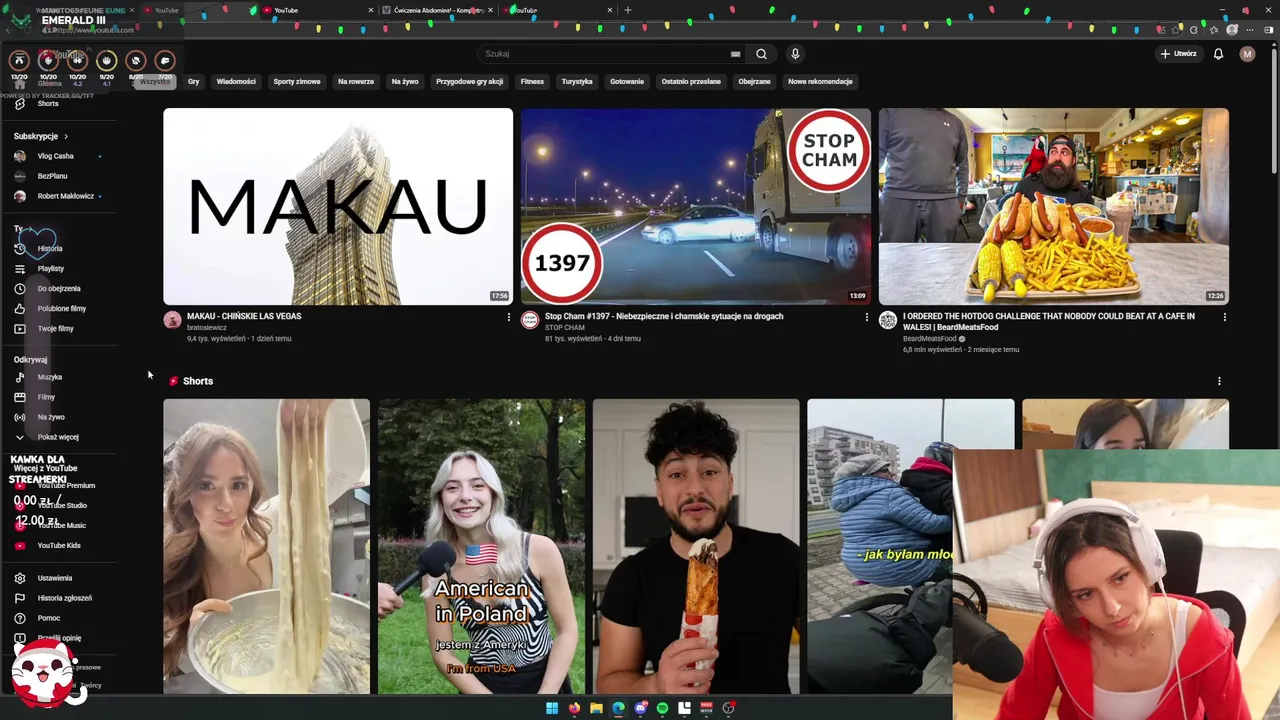Viewport: 1280px width, 720px height.
Task: Open the STOP CHAM channel avatar
Action: click(x=530, y=320)
